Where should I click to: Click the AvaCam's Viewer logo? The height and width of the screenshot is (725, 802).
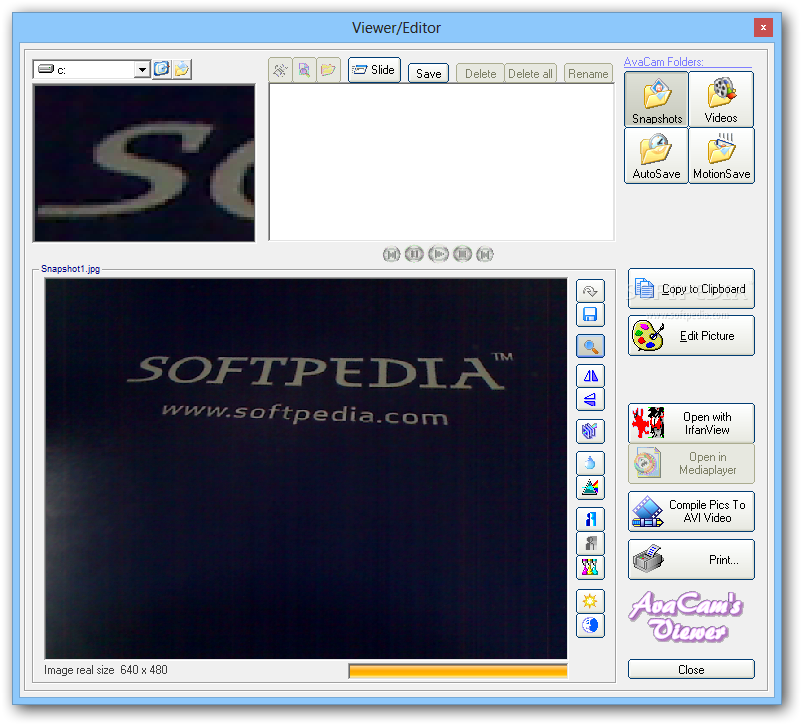(x=685, y=617)
